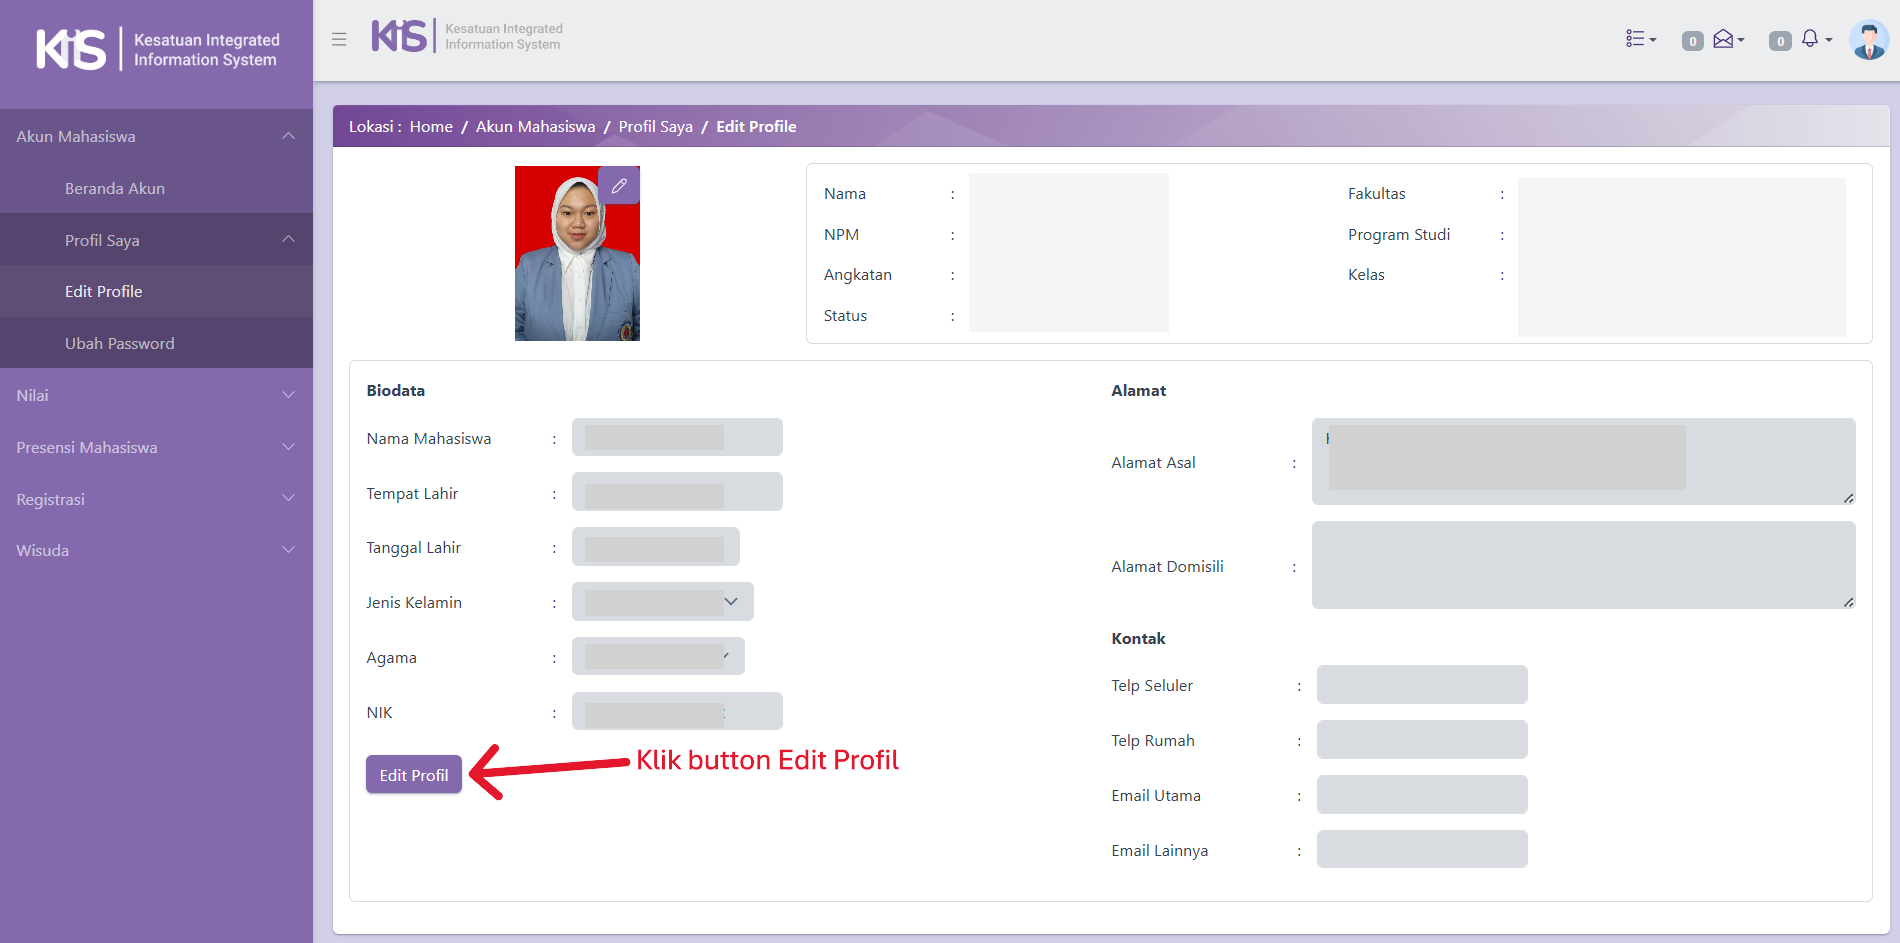Open the mail envelope messages icon

pyautogui.click(x=1727, y=39)
